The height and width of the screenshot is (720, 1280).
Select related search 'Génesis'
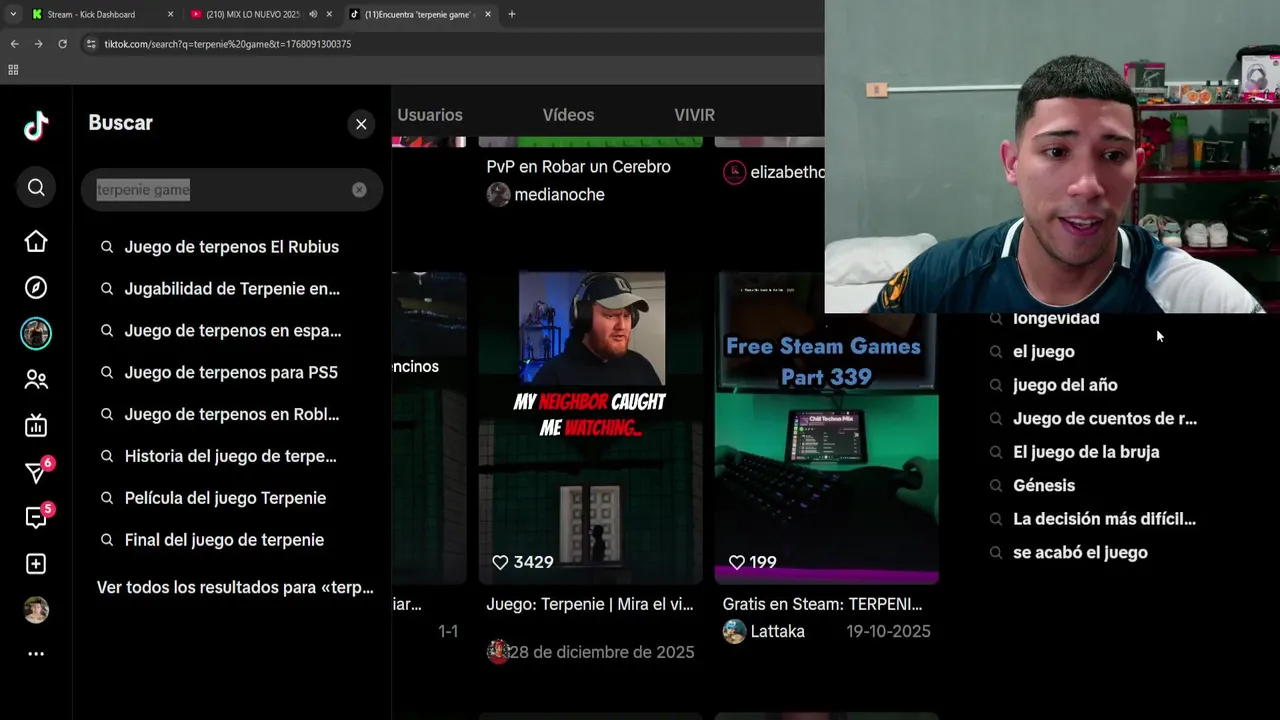tap(1044, 486)
